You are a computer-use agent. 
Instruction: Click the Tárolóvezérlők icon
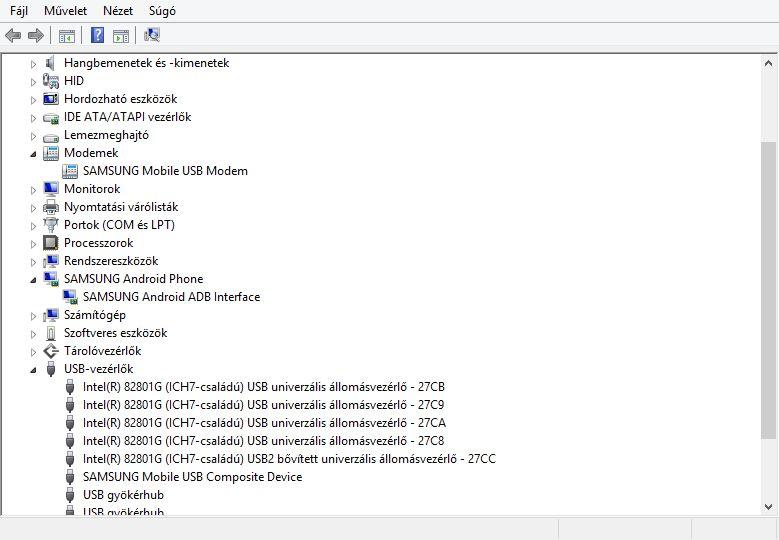click(51, 351)
